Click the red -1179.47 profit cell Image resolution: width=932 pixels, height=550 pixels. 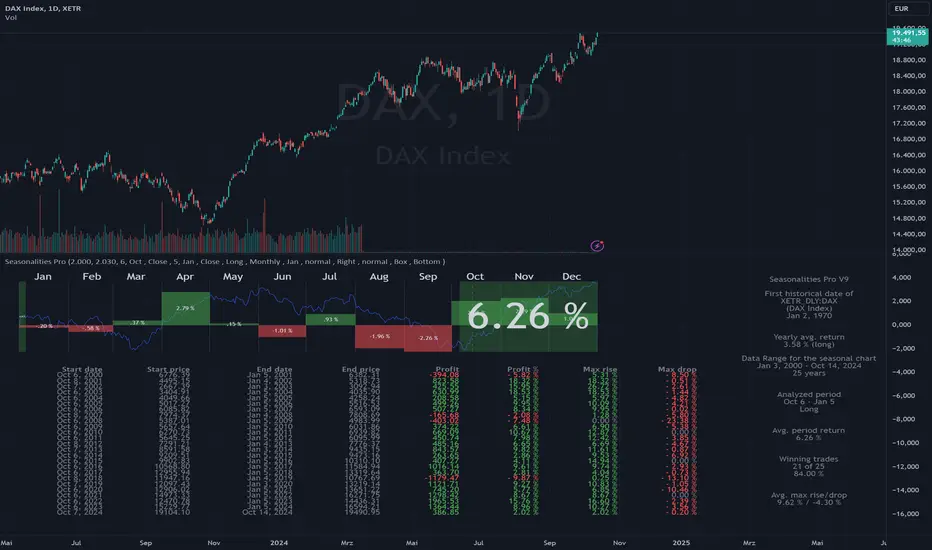coord(442,477)
